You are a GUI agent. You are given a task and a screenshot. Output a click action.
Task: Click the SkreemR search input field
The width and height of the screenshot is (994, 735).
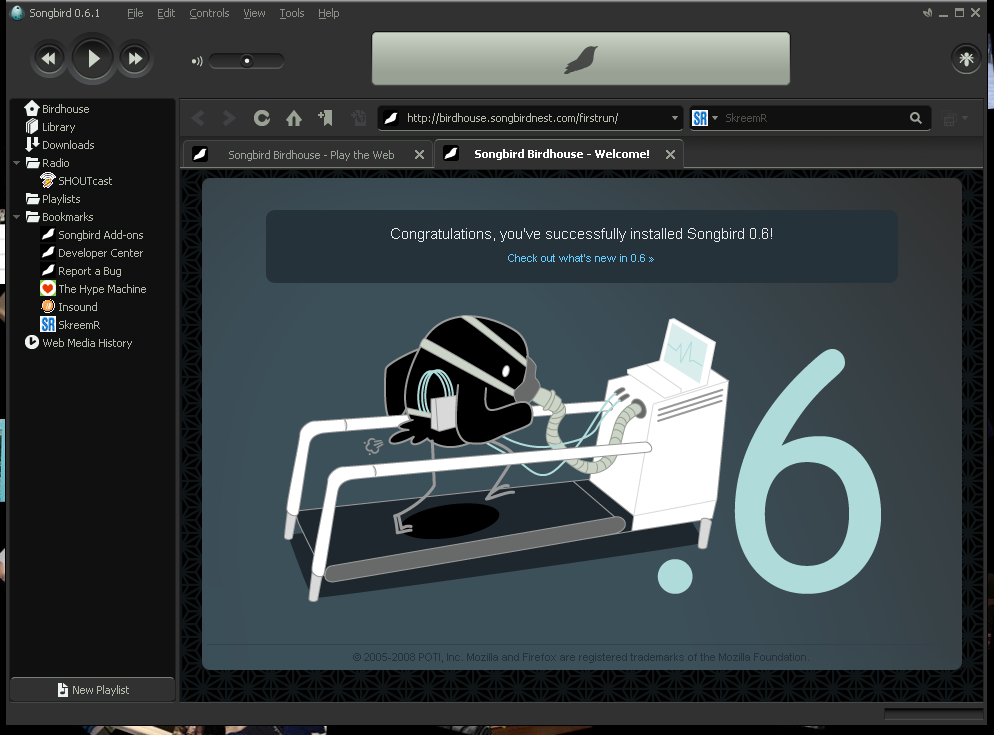[x=815, y=118]
